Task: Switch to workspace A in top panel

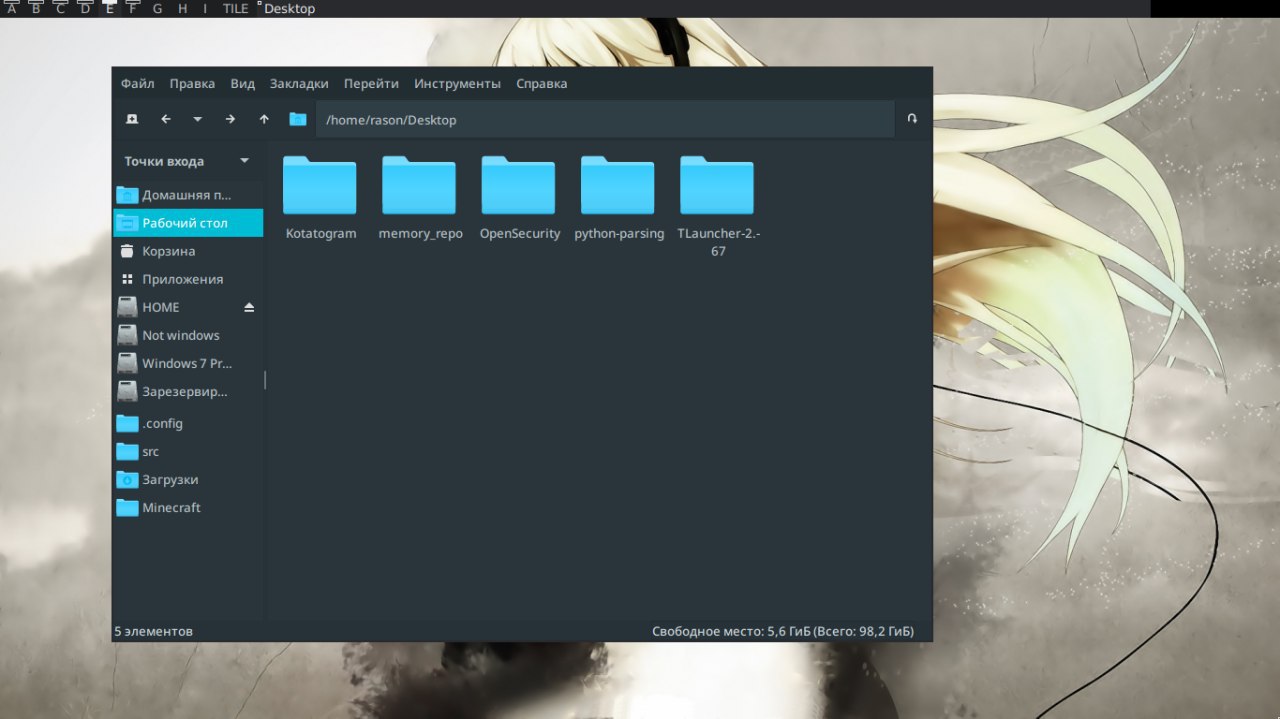Action: [x=12, y=8]
